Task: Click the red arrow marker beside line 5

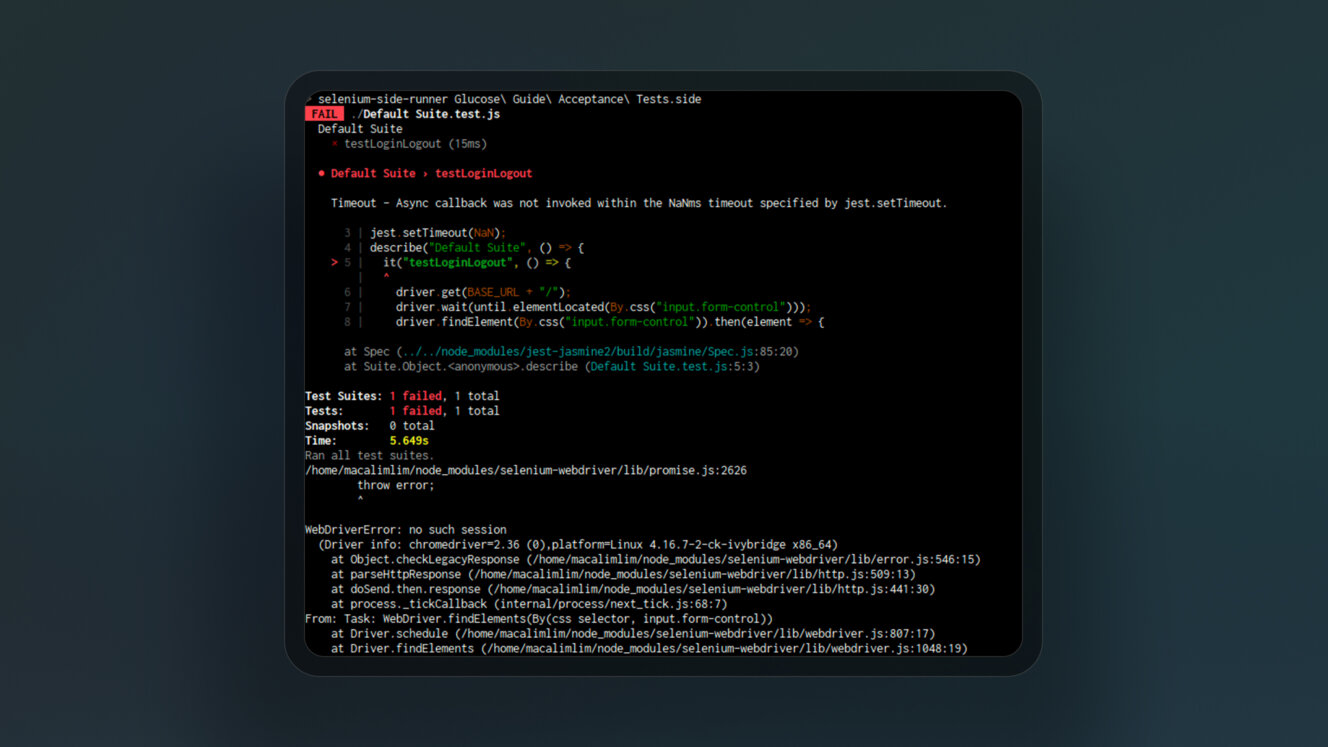Action: click(x=334, y=263)
